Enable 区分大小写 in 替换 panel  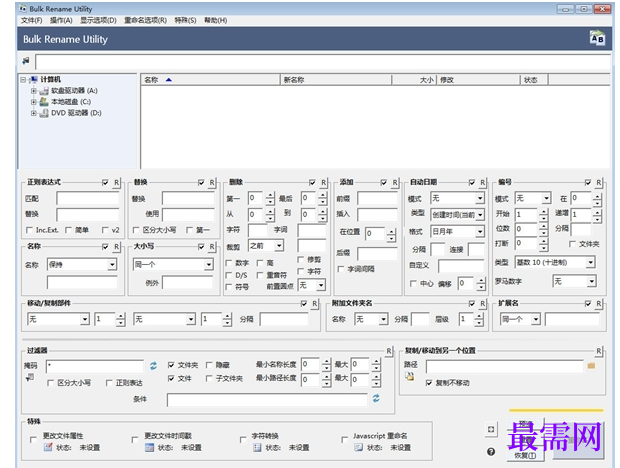pos(136,230)
